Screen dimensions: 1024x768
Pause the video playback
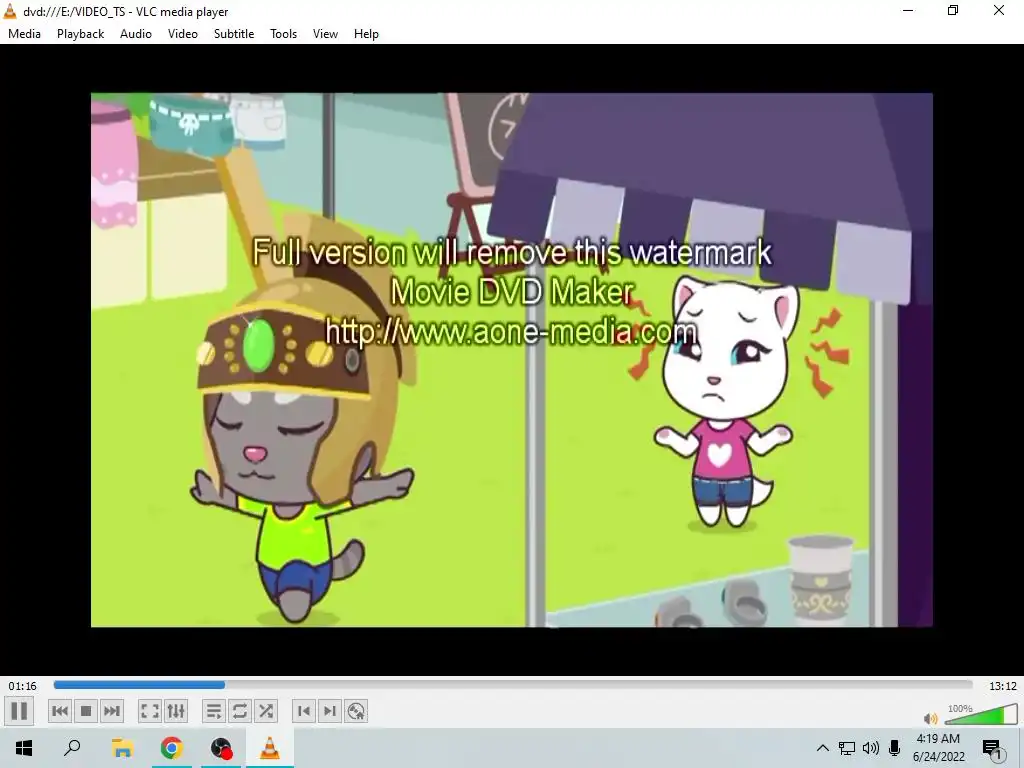[19, 711]
